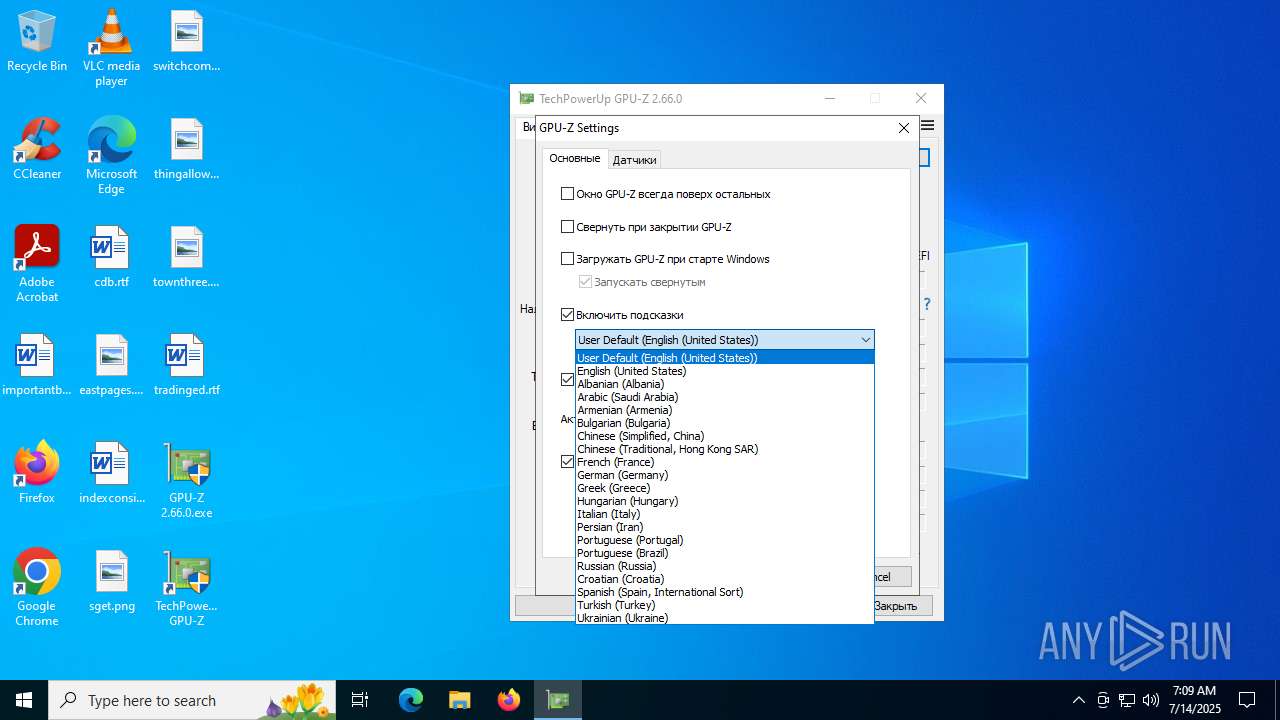Choose 'Bulgarian (Bulgaria)' language
1280x720 pixels.
click(725, 423)
